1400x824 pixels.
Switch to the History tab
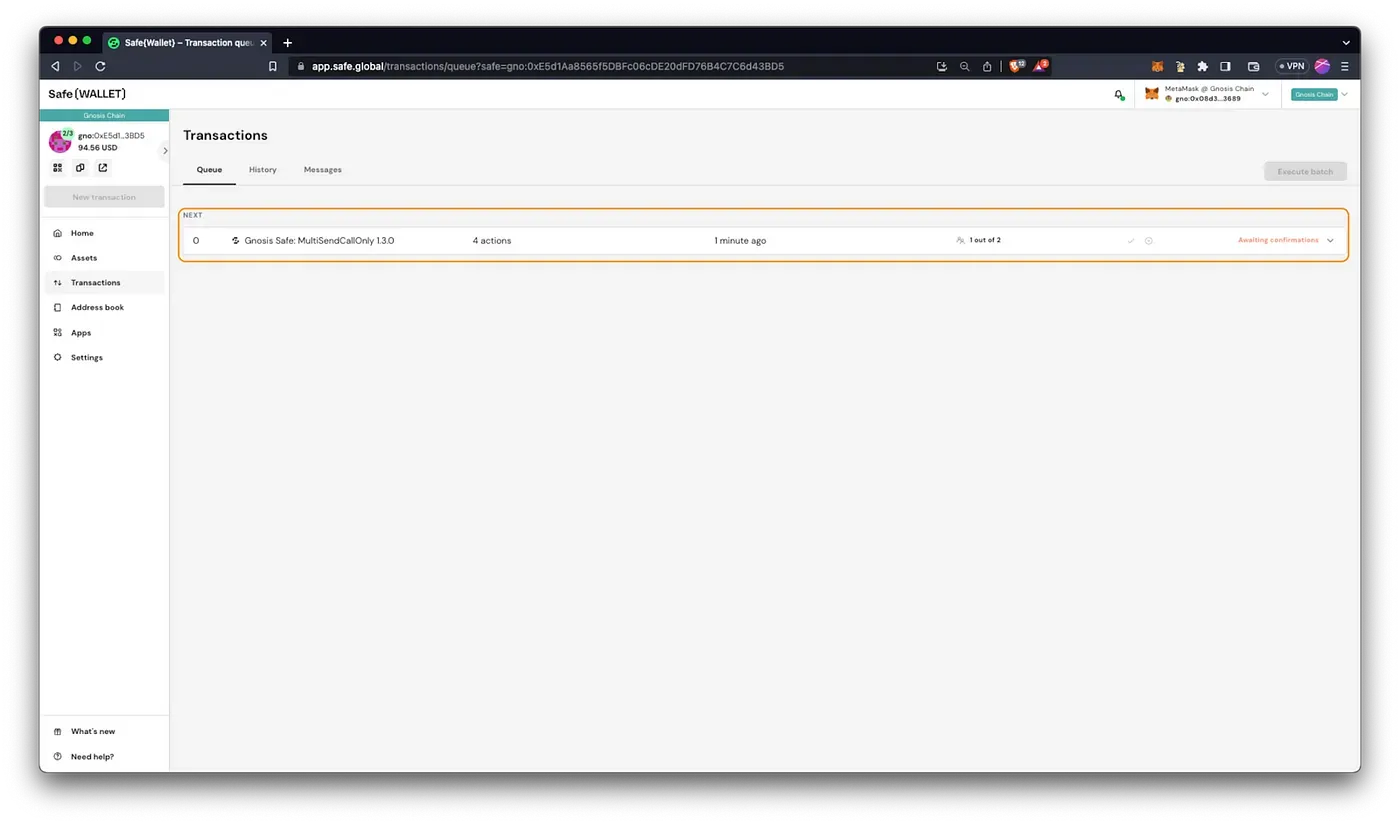(263, 169)
